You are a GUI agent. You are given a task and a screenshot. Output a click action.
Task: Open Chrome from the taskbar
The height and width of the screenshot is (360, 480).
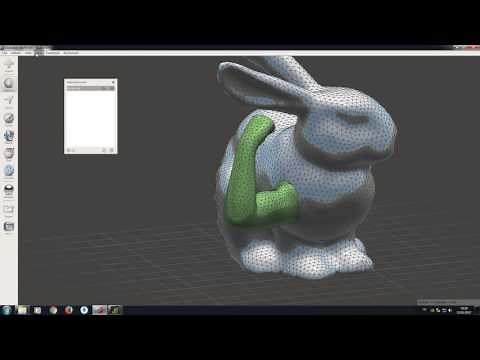click(53, 310)
